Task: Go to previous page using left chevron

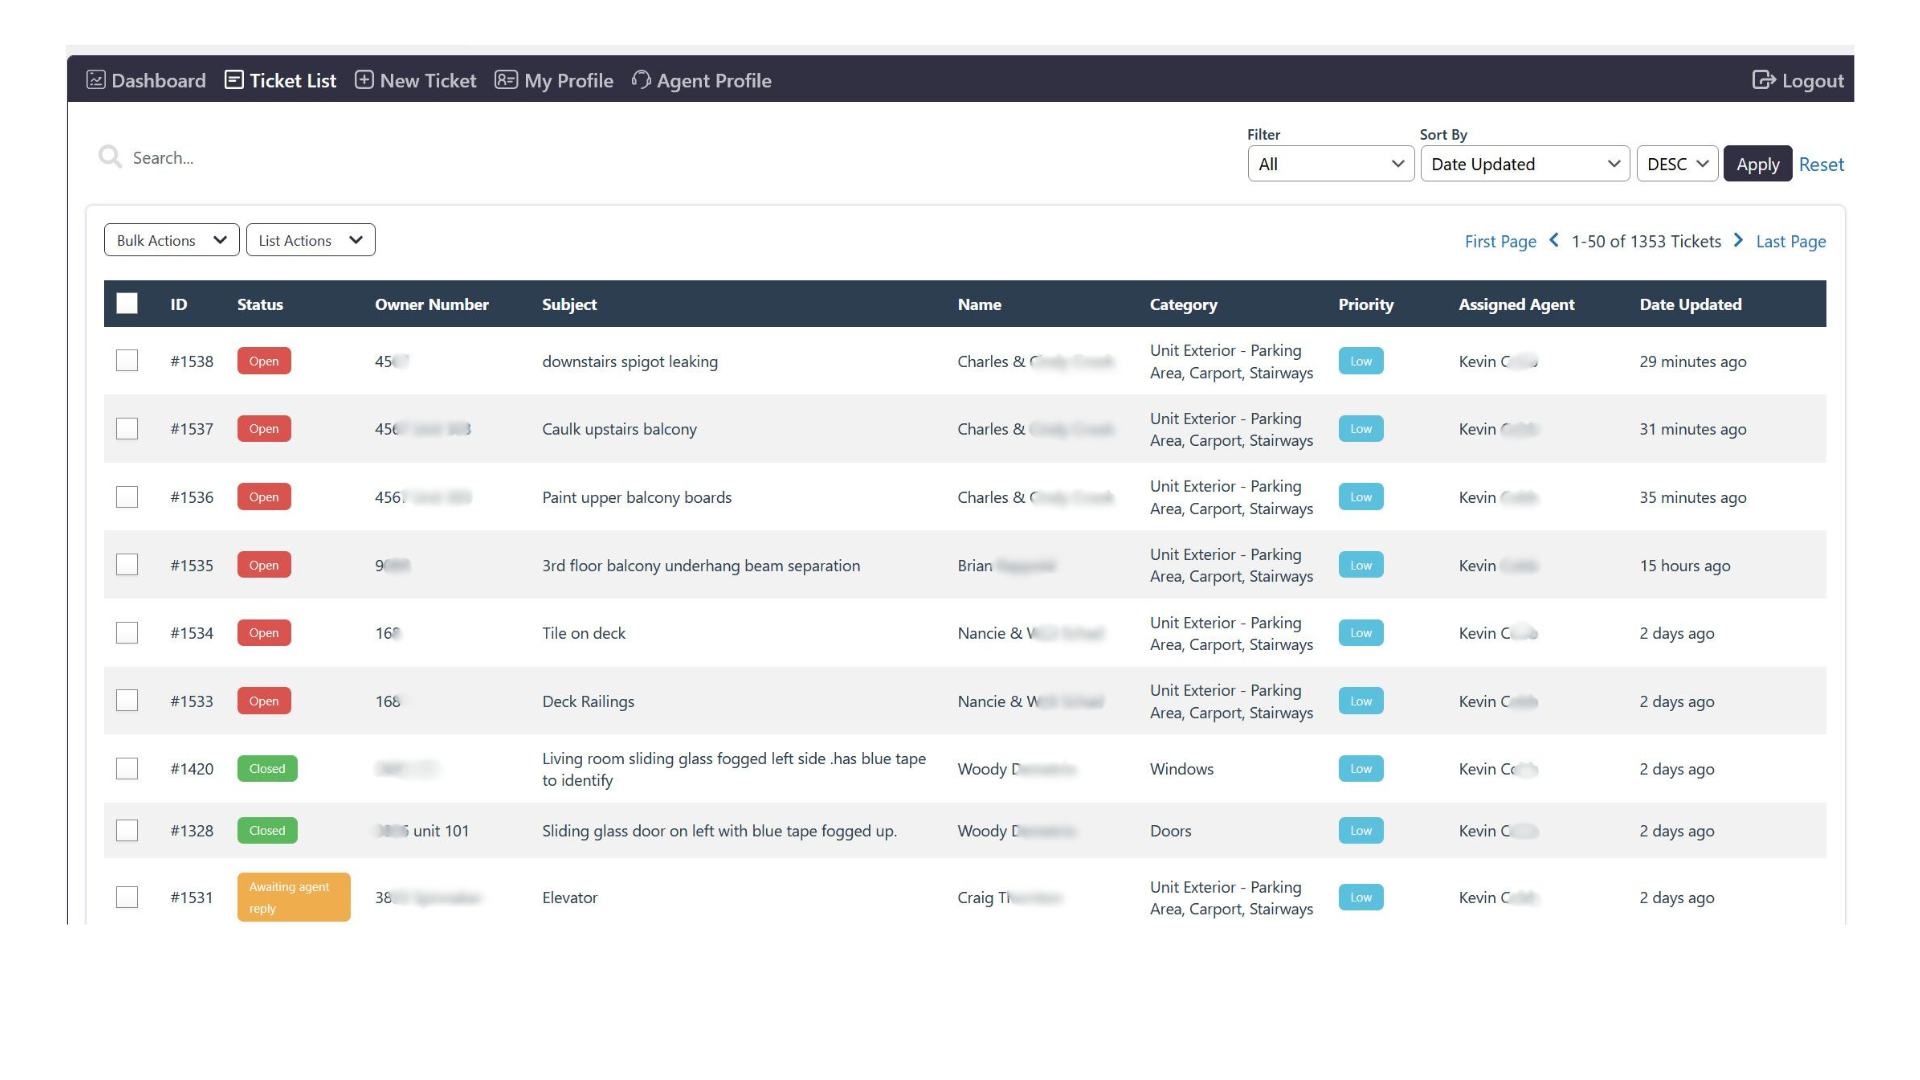Action: point(1554,241)
